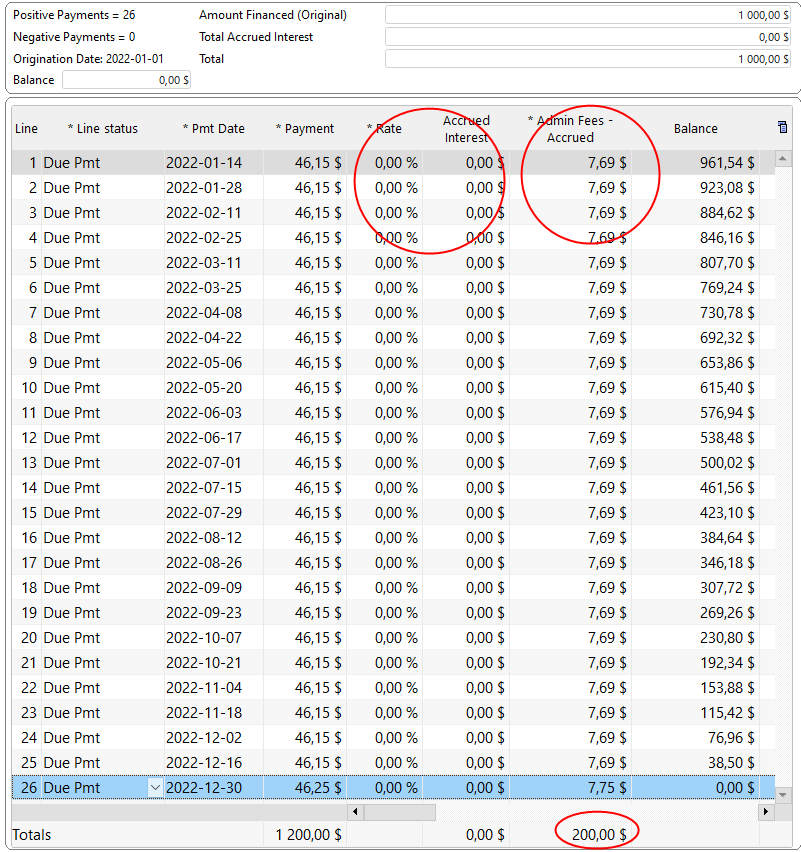The height and width of the screenshot is (852, 801).
Task: Select payment date 2022-11-18
Action: pos(204,713)
